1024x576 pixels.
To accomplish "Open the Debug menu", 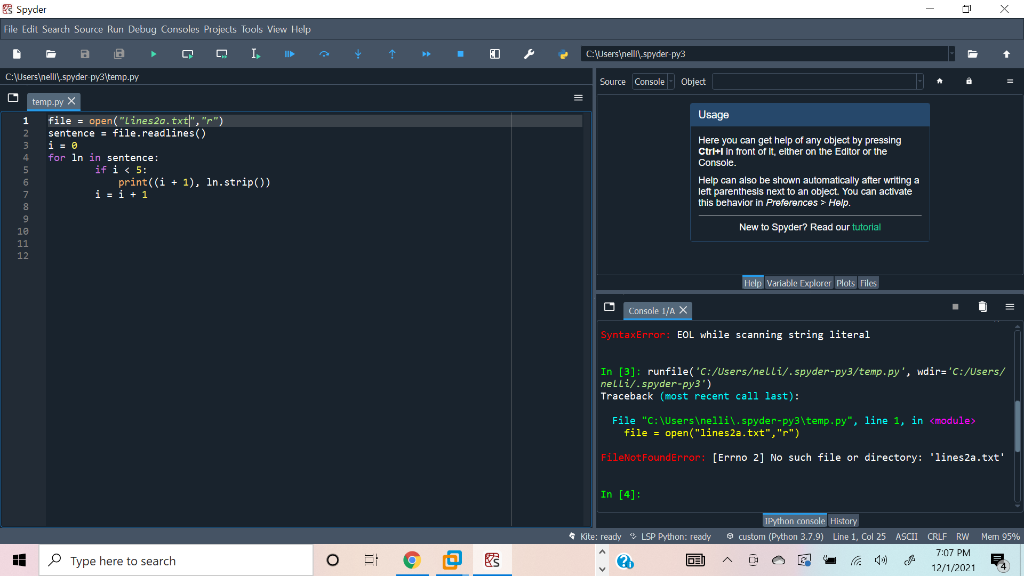I will [x=142, y=29].
